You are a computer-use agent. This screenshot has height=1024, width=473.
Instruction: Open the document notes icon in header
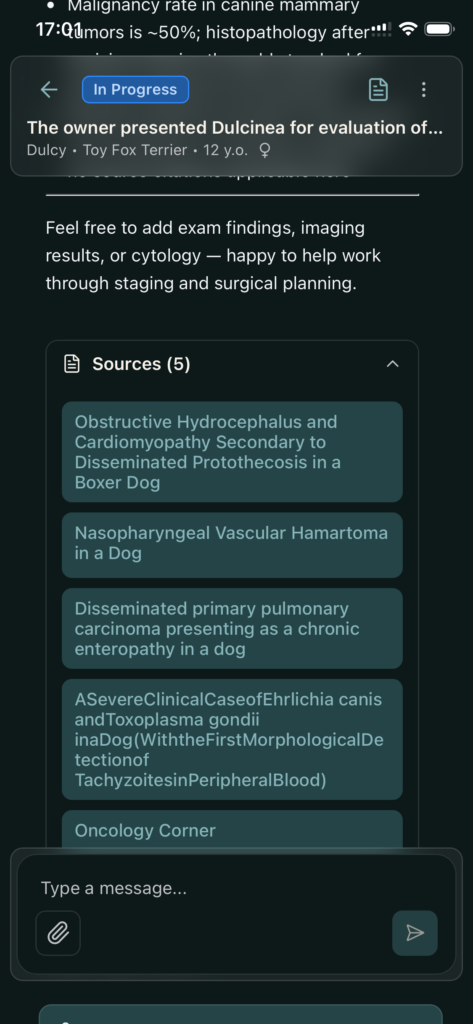click(378, 90)
